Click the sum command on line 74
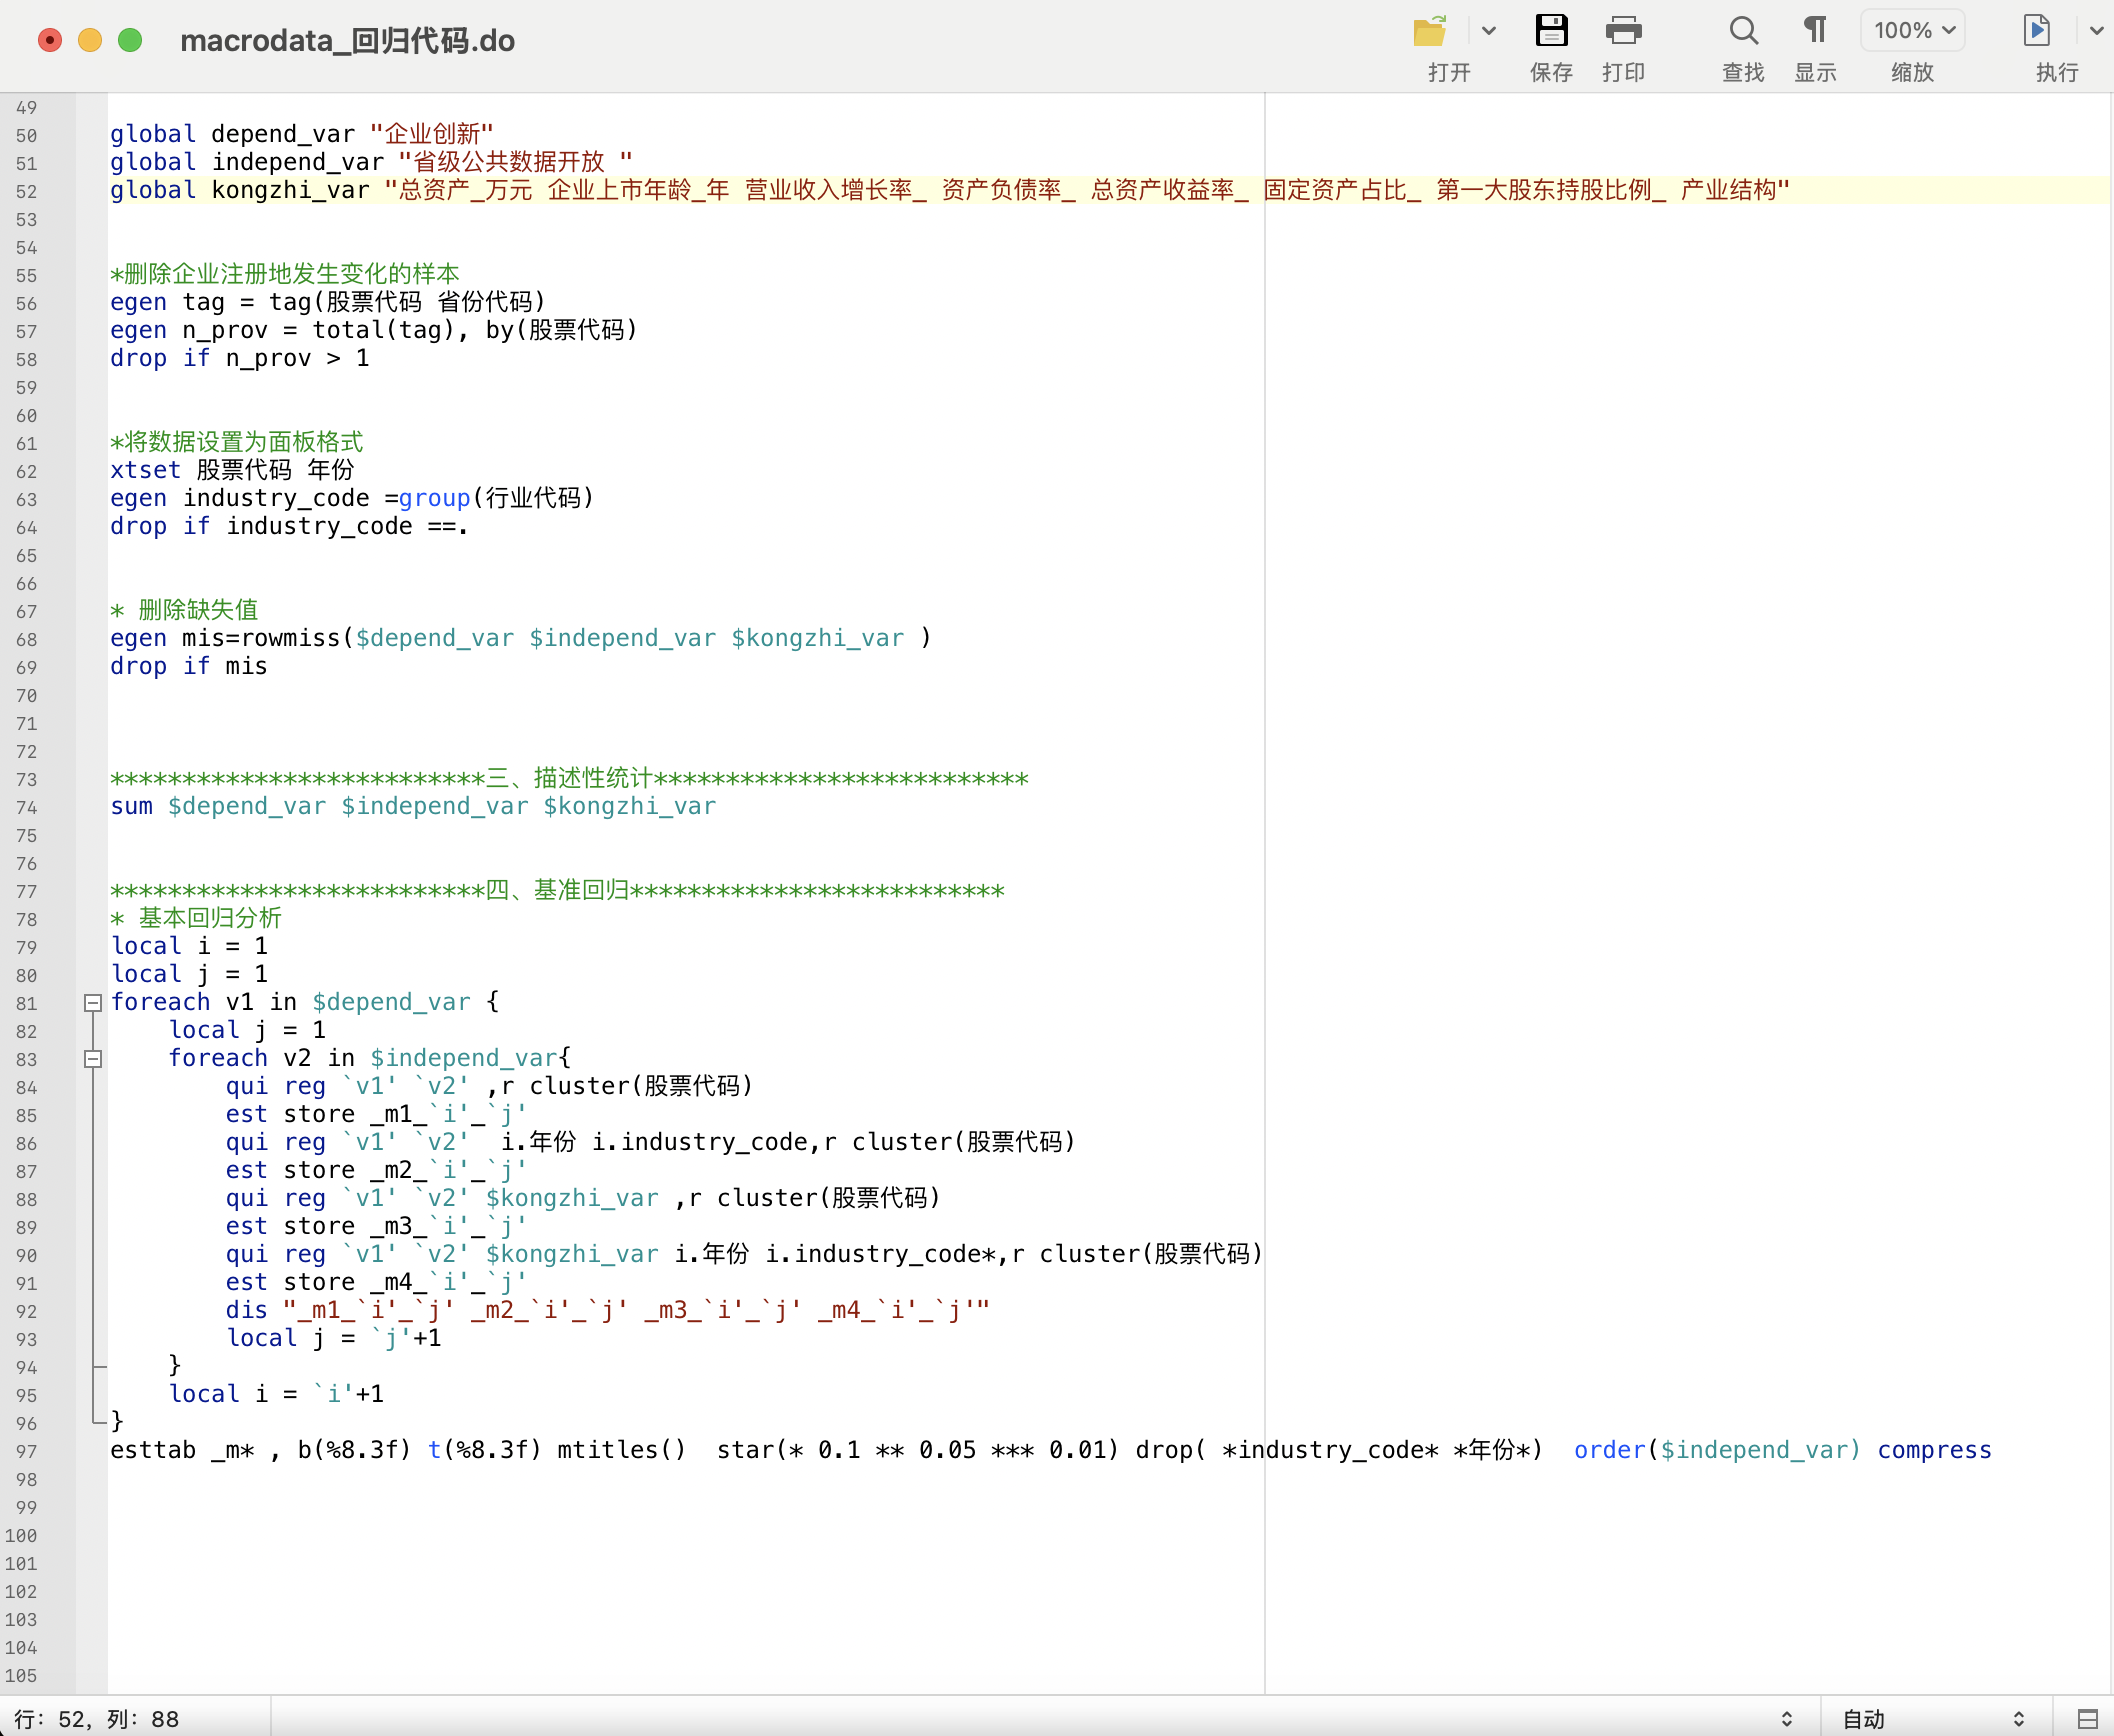The image size is (2114, 1736). [131, 806]
